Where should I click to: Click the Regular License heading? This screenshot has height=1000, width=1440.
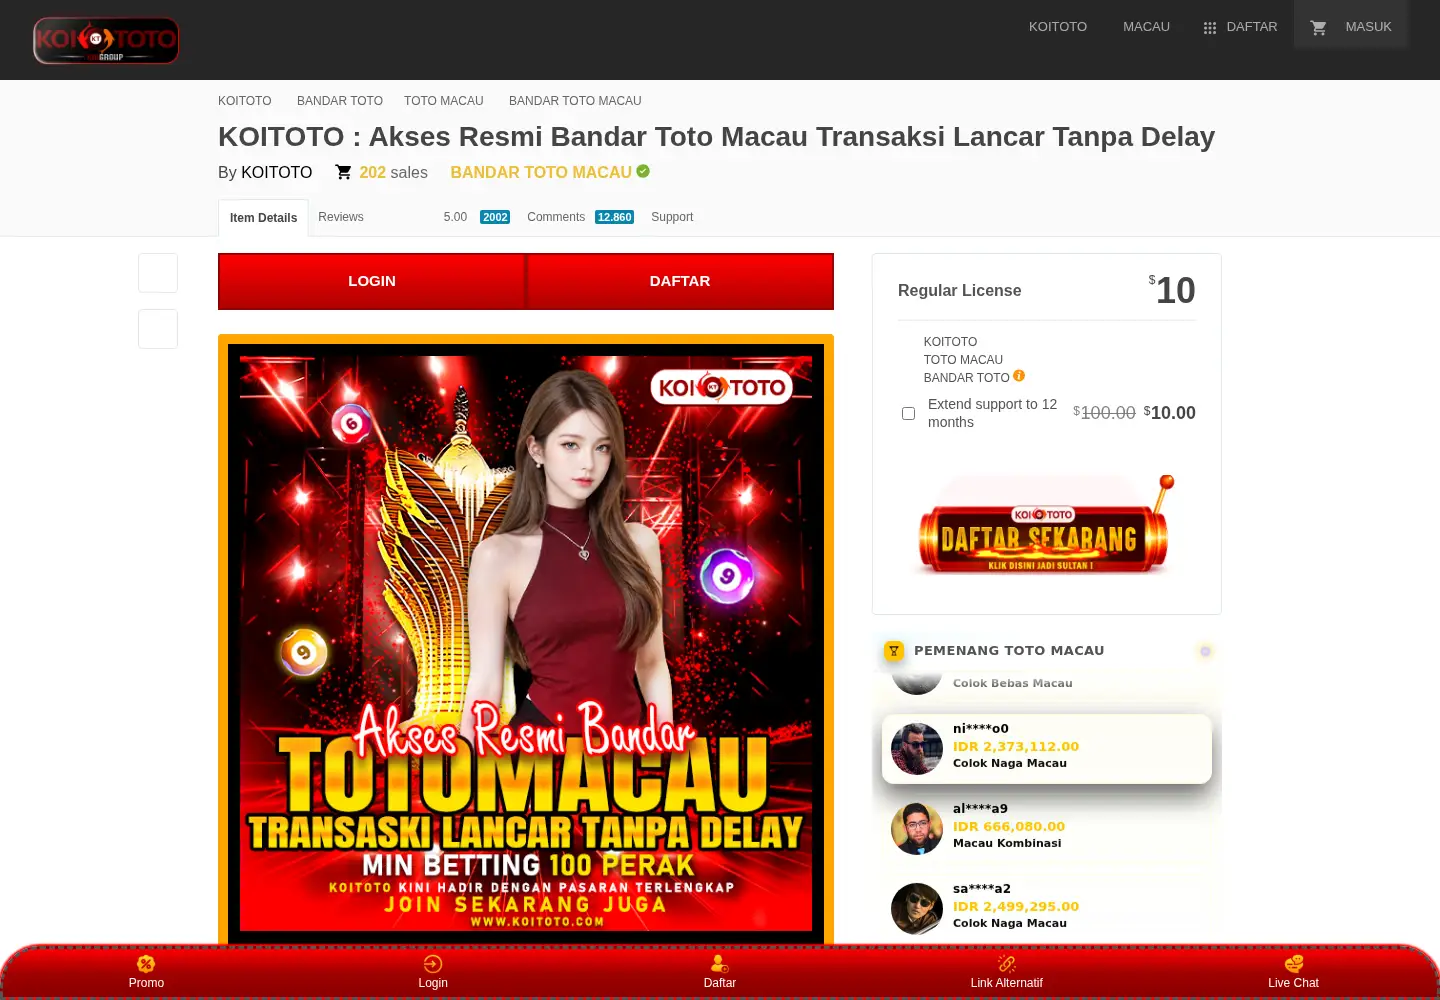[960, 290]
